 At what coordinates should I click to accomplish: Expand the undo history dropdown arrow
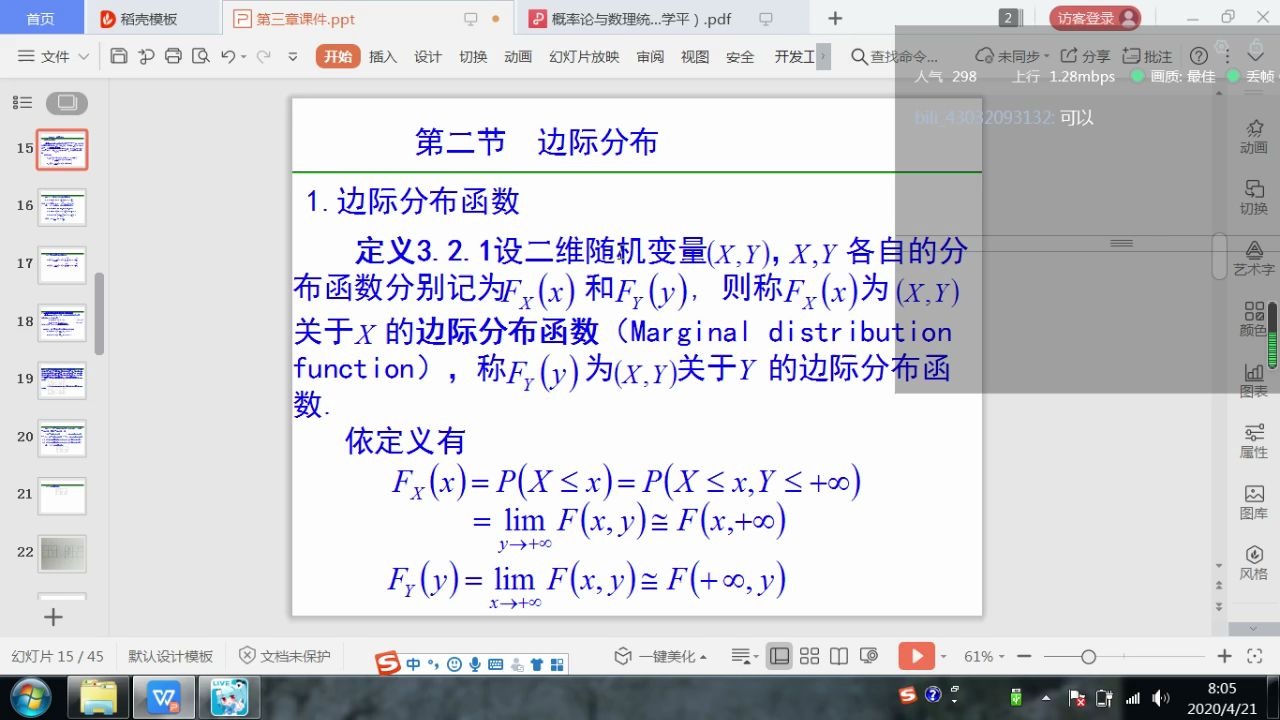(x=244, y=57)
